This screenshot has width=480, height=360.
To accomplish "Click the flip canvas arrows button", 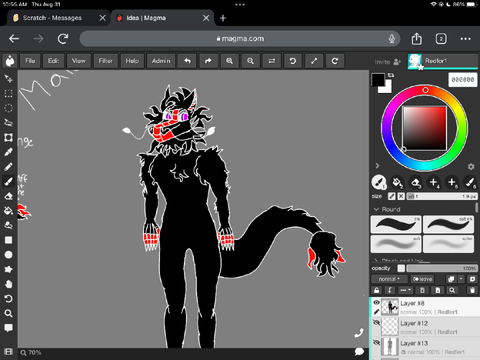I will [272, 61].
